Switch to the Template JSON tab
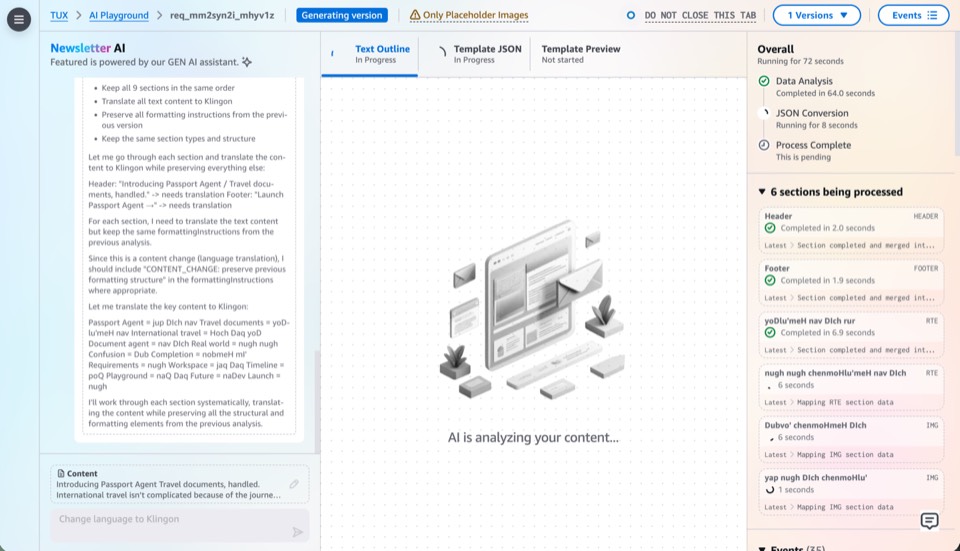The height and width of the screenshot is (551, 960). click(476, 54)
